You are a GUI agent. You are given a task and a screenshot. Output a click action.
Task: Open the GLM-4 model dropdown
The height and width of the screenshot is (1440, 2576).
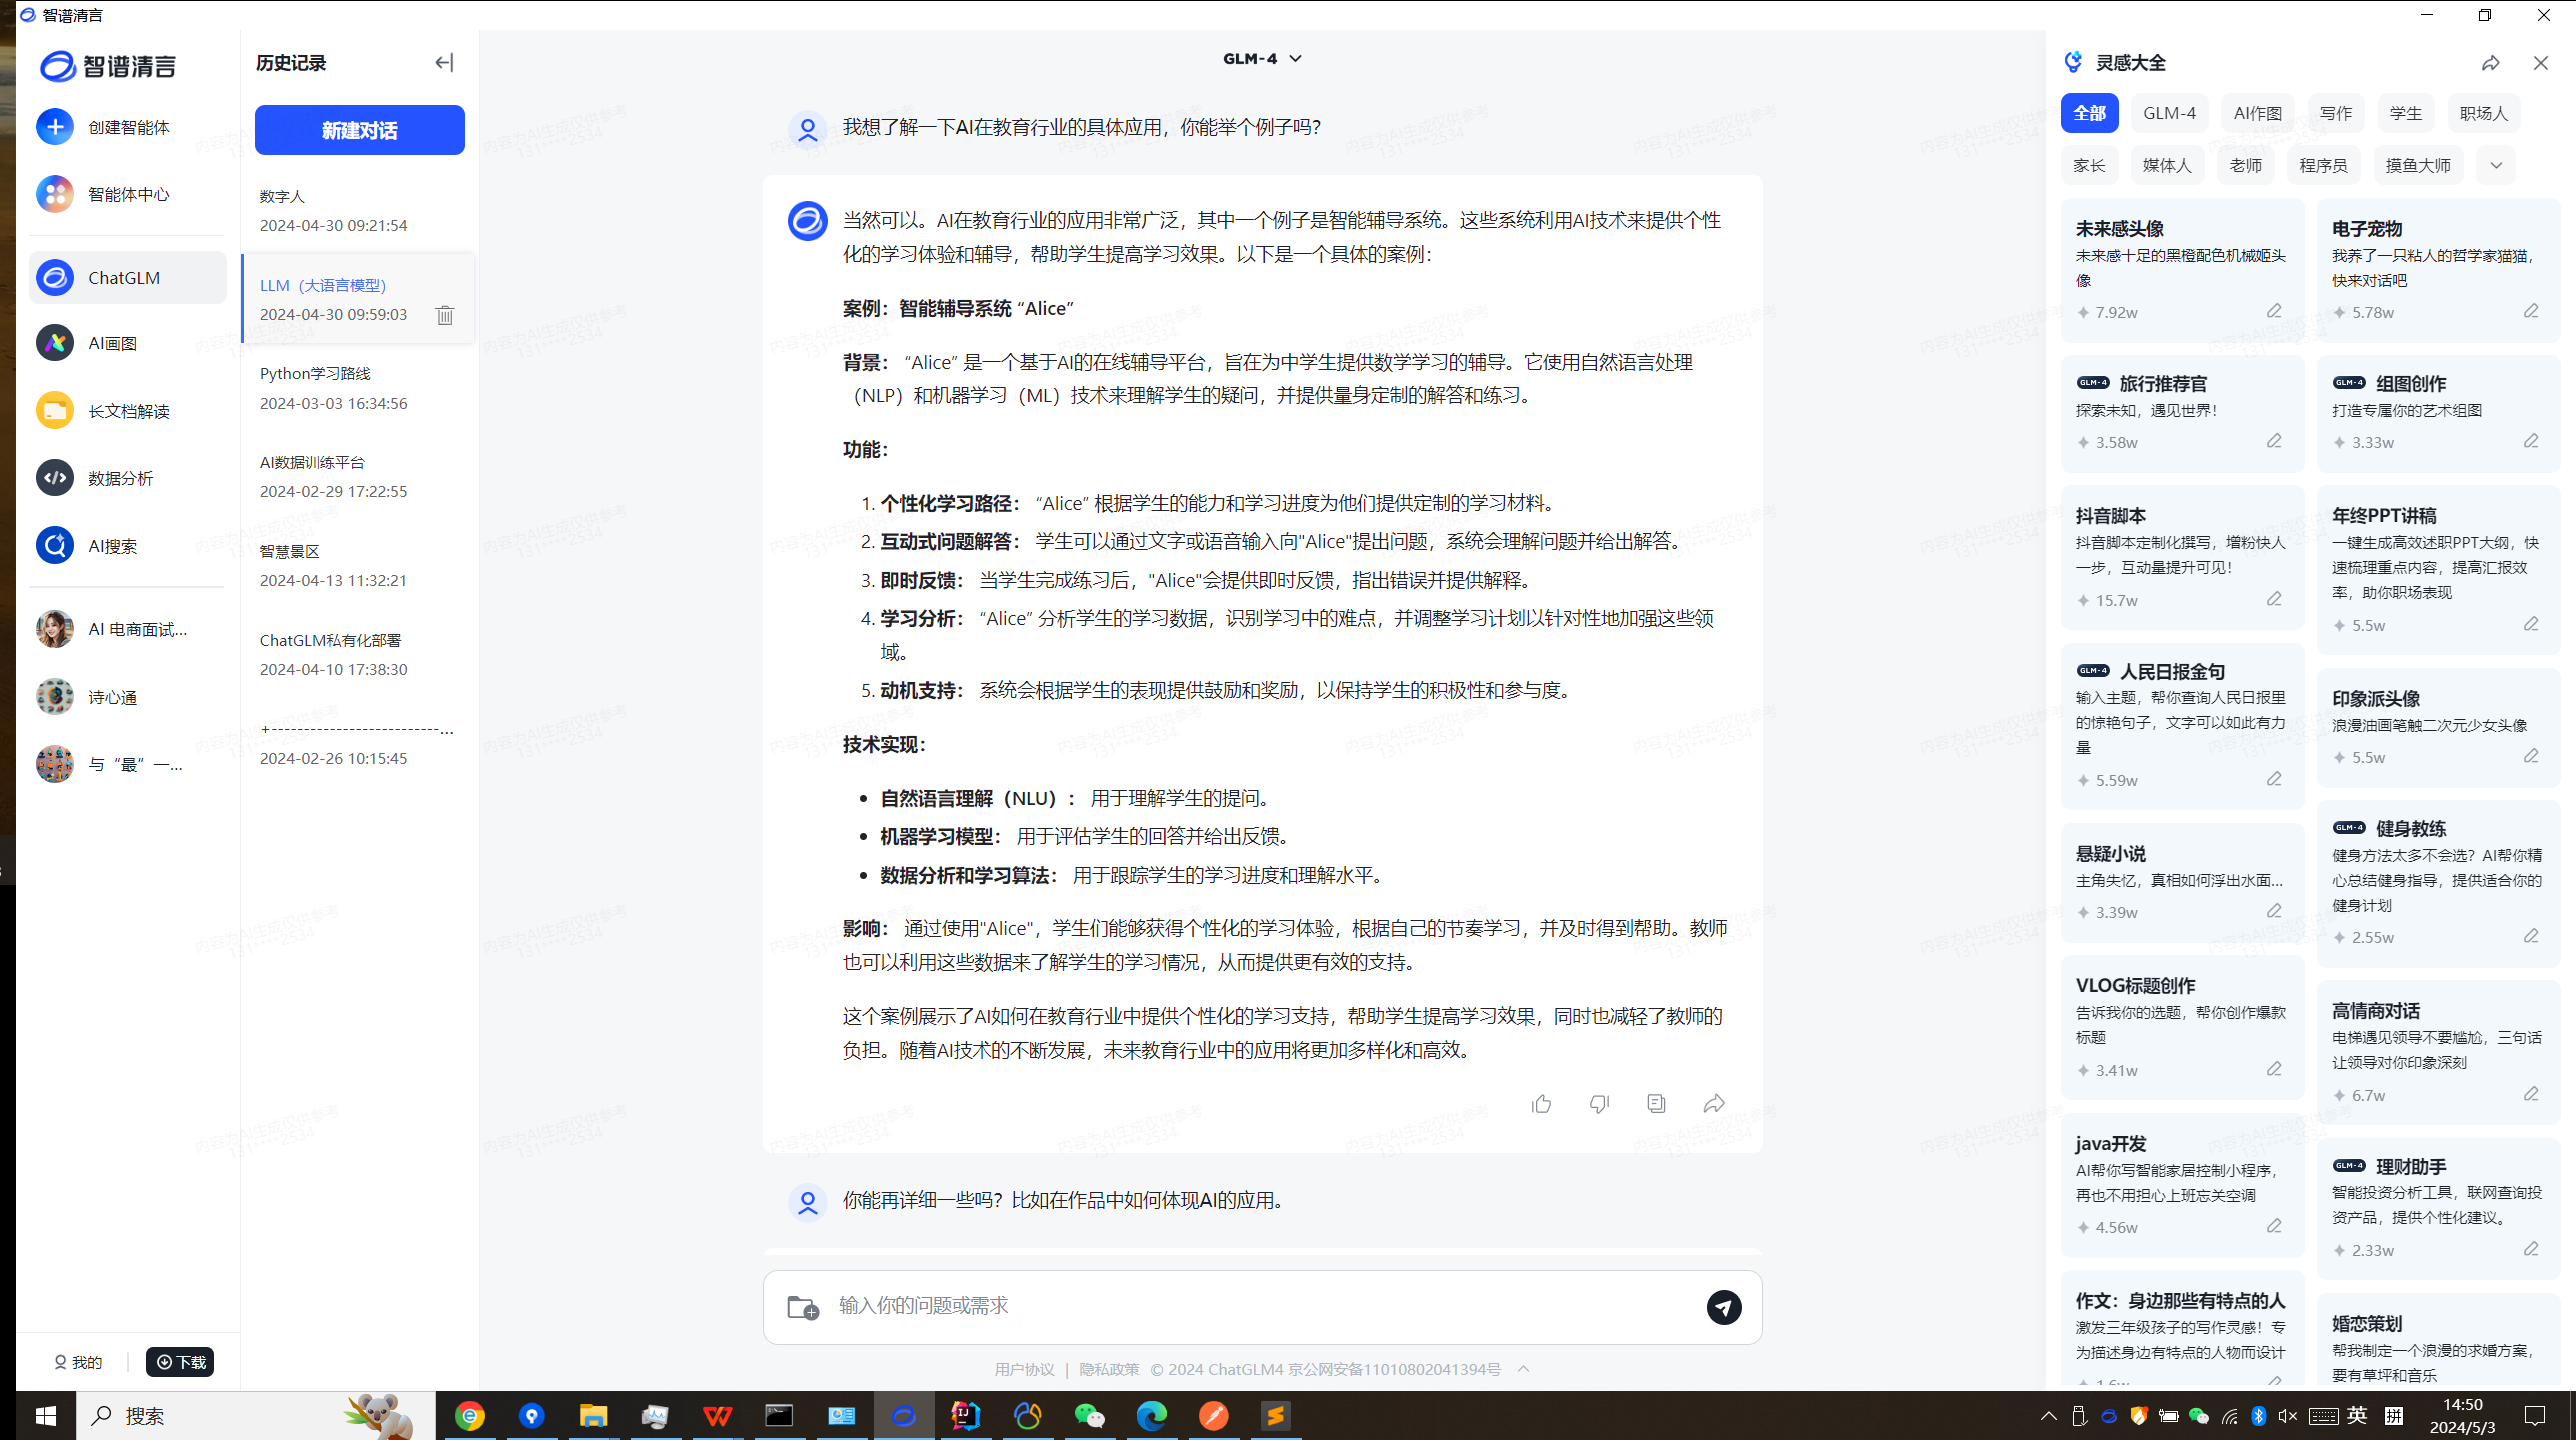pos(1262,59)
